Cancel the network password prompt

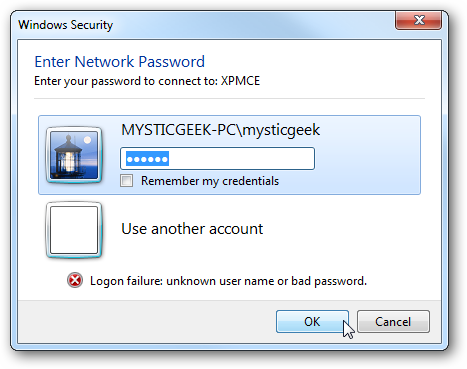[x=393, y=322]
